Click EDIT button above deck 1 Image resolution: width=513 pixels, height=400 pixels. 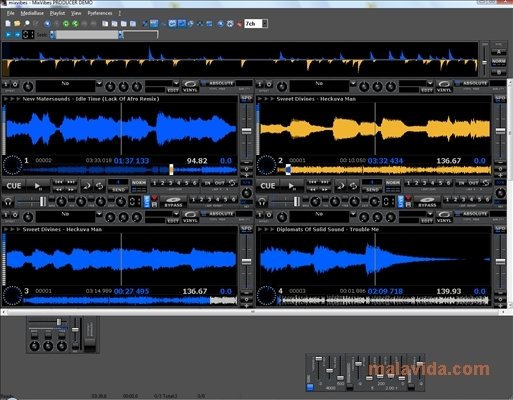(x=173, y=90)
